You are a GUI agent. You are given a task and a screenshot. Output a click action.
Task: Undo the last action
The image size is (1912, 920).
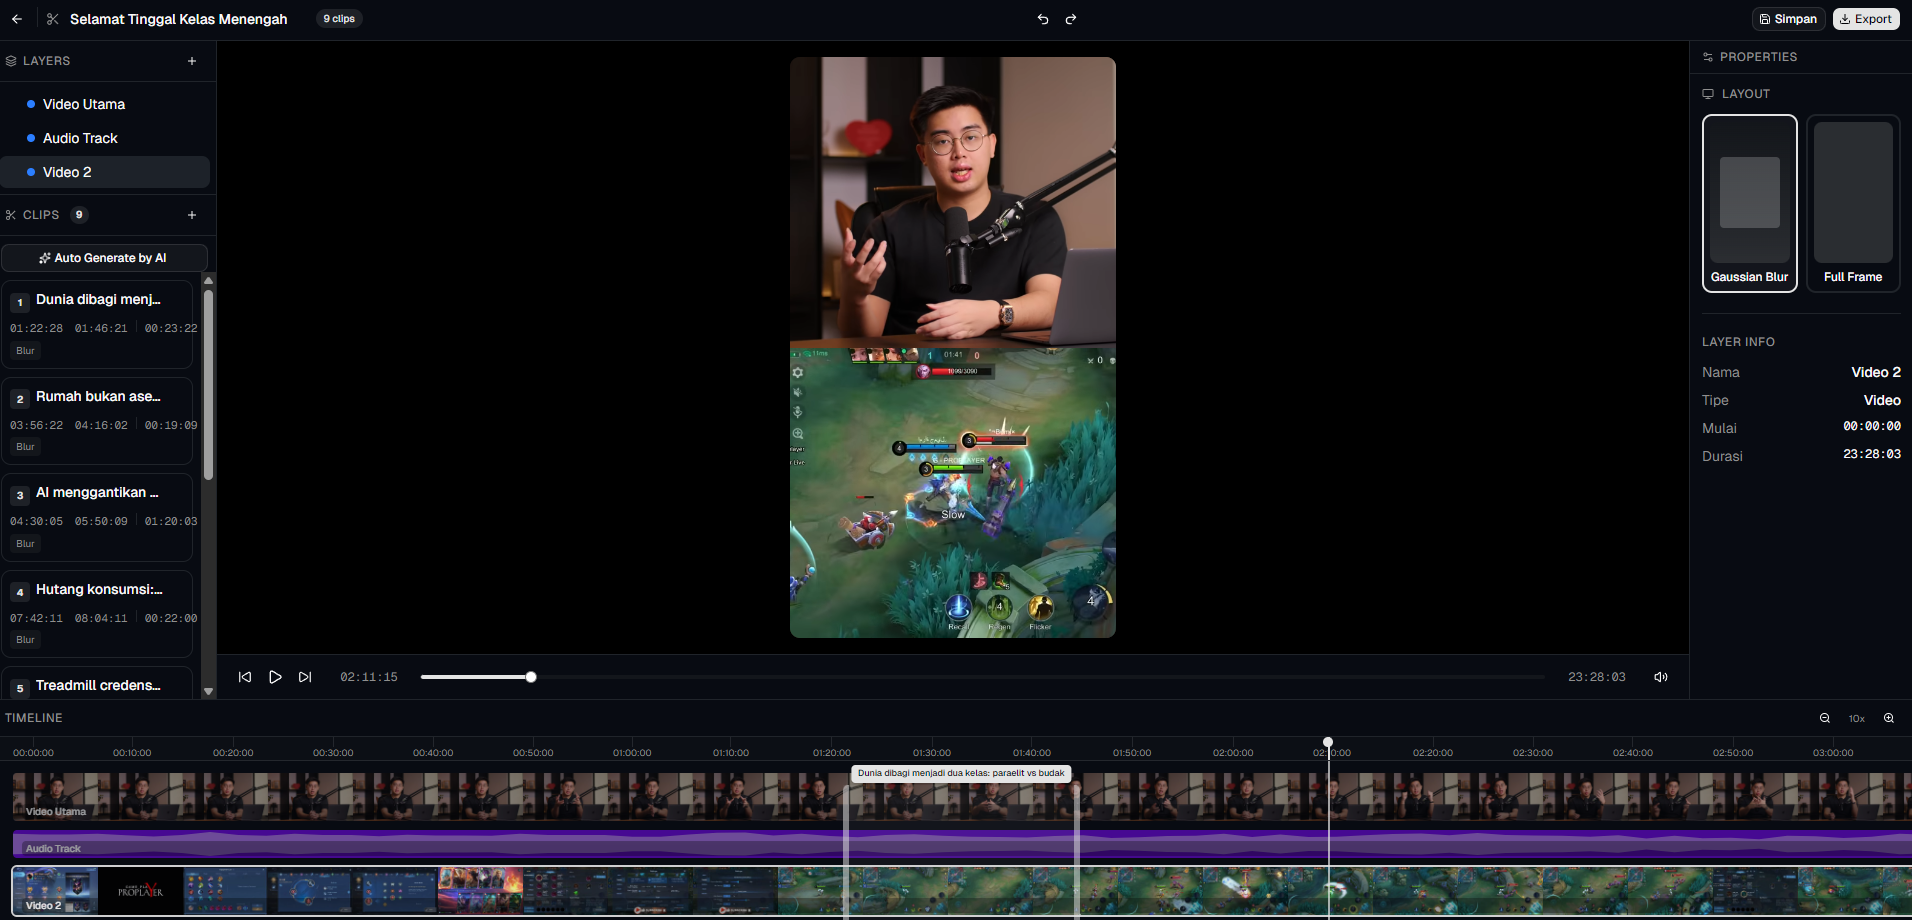click(1043, 19)
